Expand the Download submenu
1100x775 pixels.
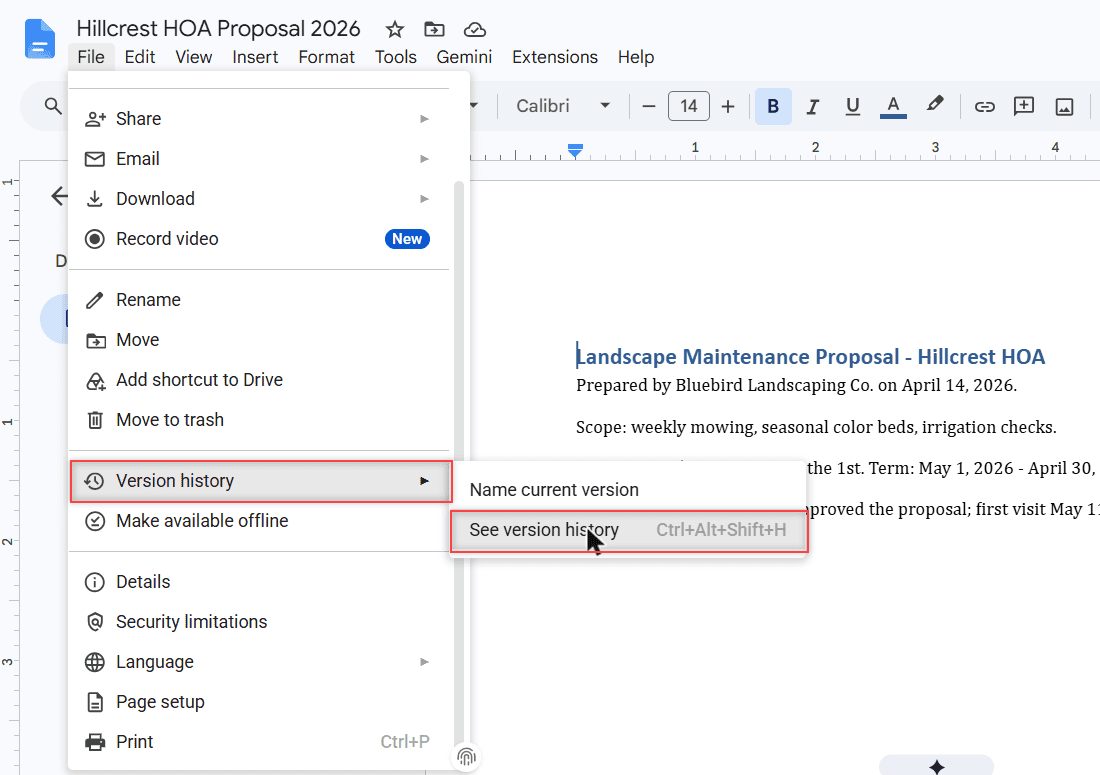pyautogui.click(x=260, y=198)
